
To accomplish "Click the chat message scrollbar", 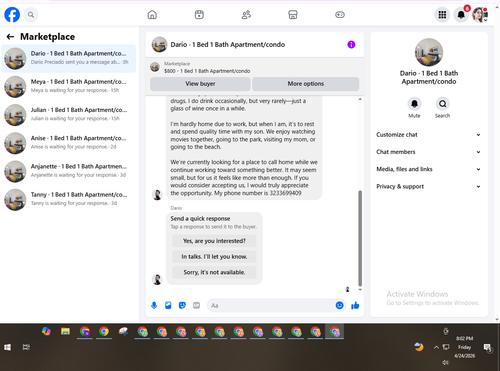I will click(x=360, y=238).
